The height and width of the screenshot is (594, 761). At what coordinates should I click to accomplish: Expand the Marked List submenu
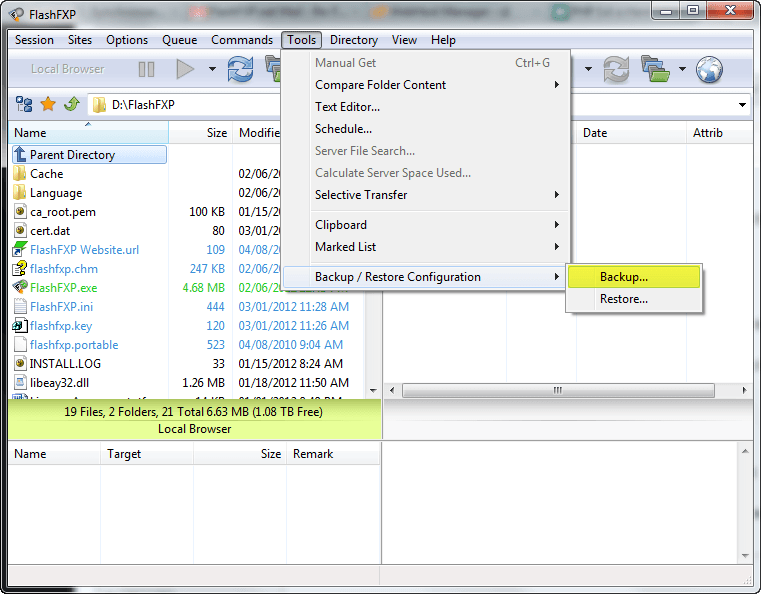(x=425, y=247)
